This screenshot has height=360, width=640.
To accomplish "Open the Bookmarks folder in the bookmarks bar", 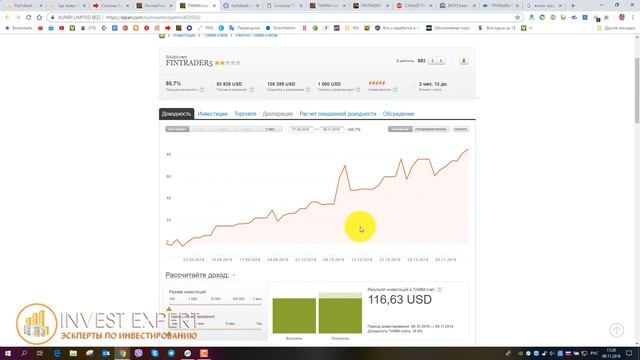I will [18, 28].
